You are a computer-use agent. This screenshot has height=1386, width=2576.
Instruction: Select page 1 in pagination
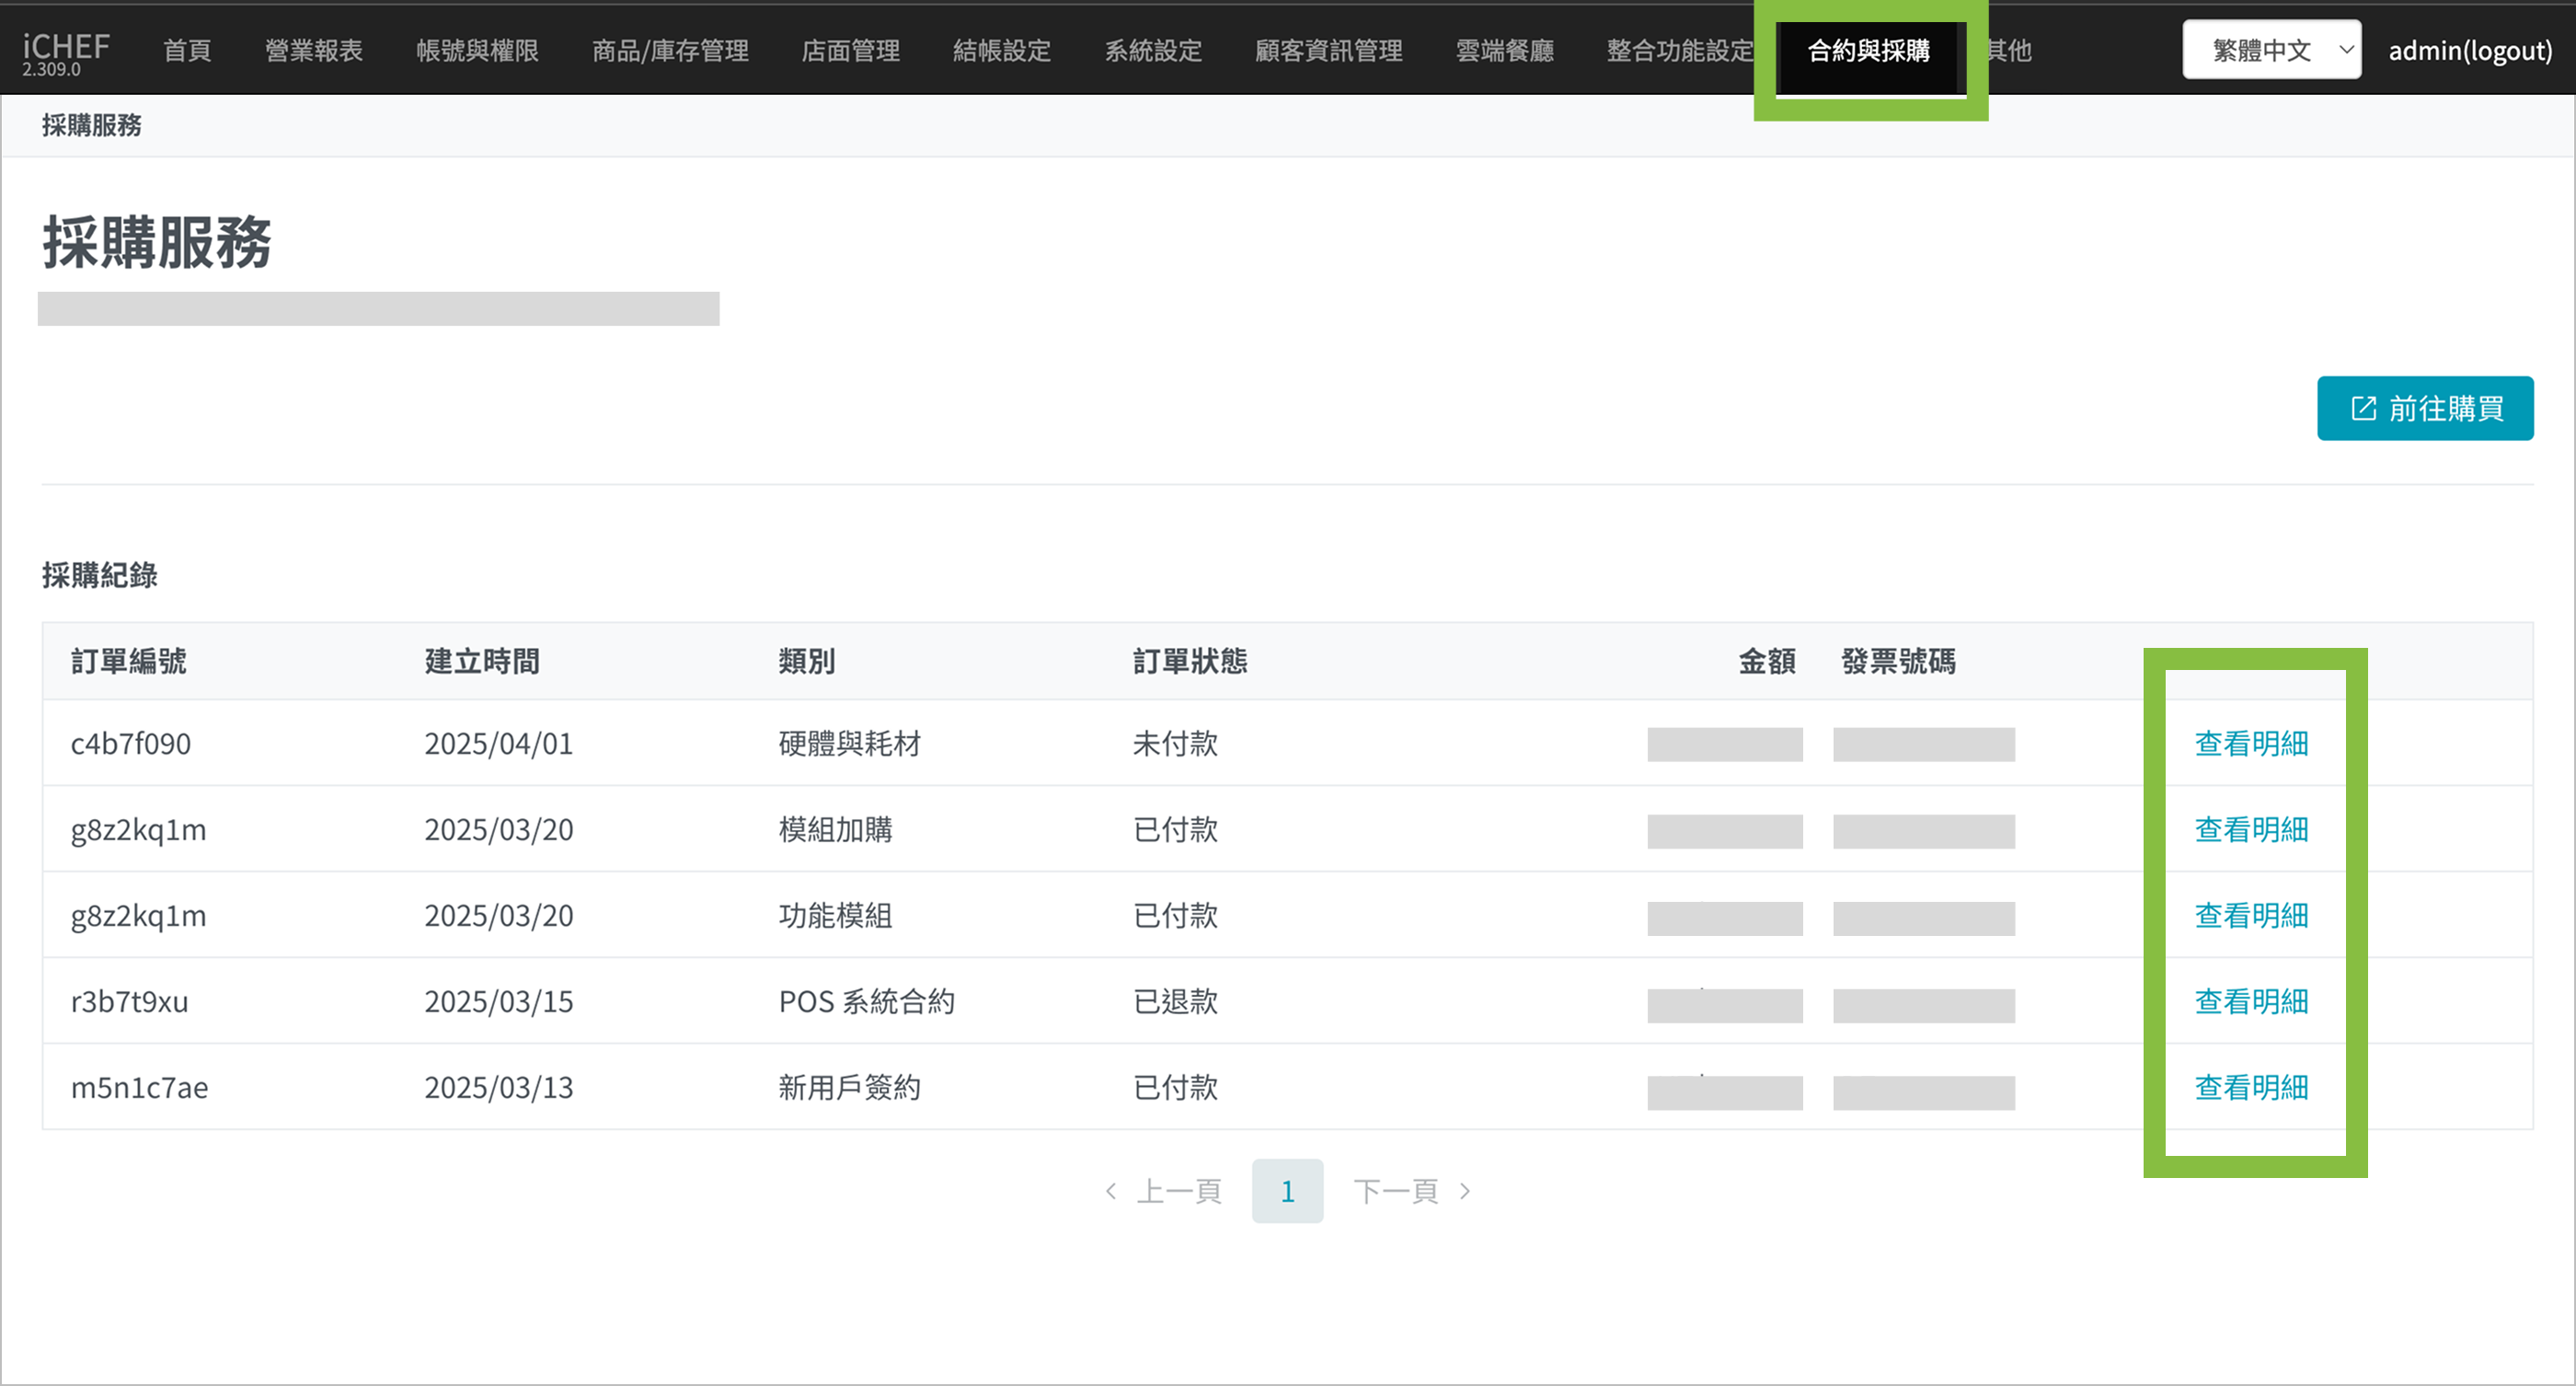pos(1287,1191)
